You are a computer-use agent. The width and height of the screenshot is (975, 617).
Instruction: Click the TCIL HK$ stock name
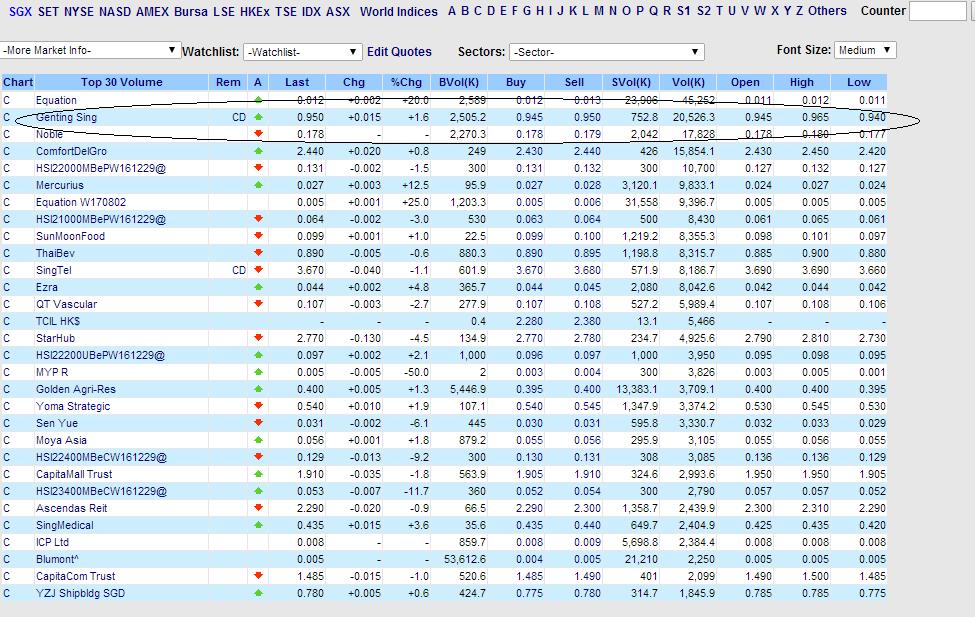tap(58, 322)
